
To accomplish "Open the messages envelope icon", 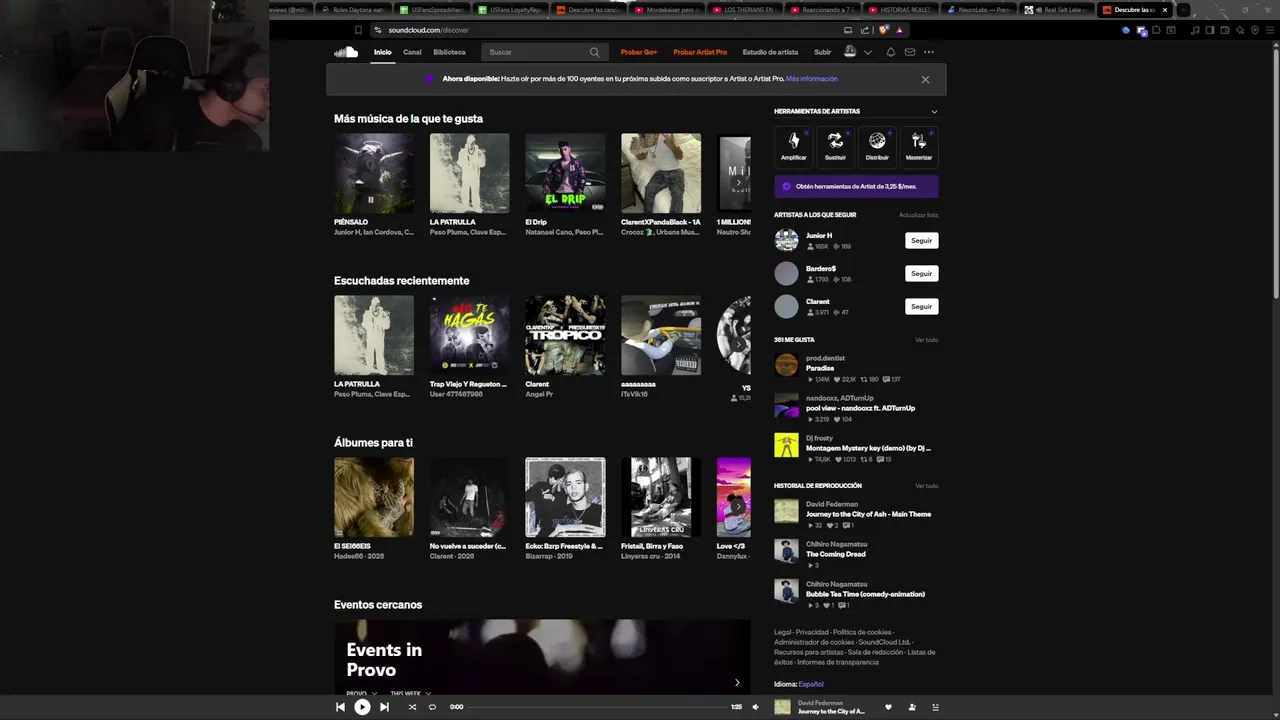I will [x=909, y=52].
